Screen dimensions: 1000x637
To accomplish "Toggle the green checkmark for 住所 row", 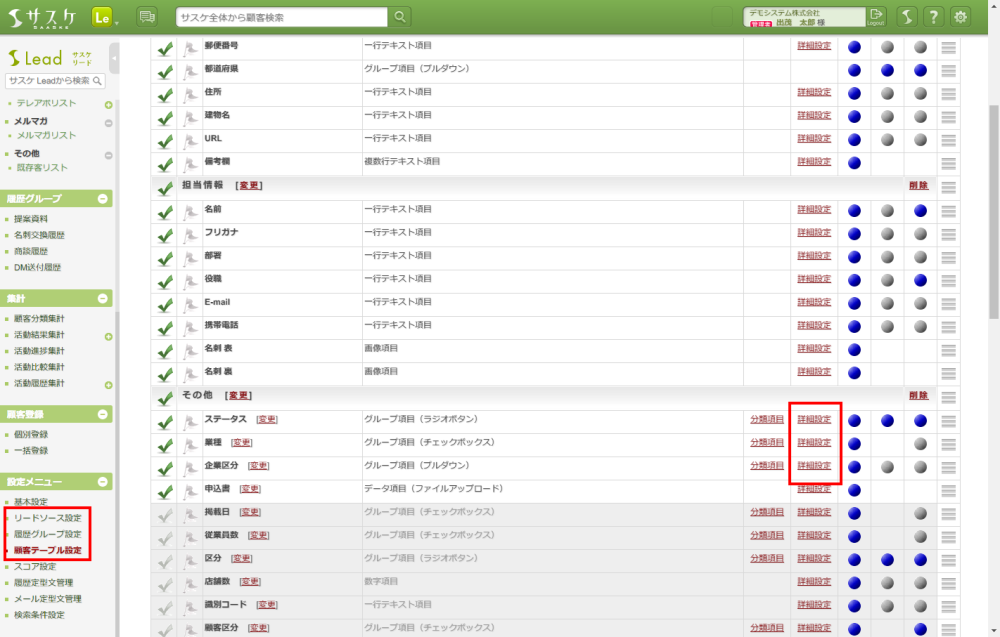I will coord(165,93).
